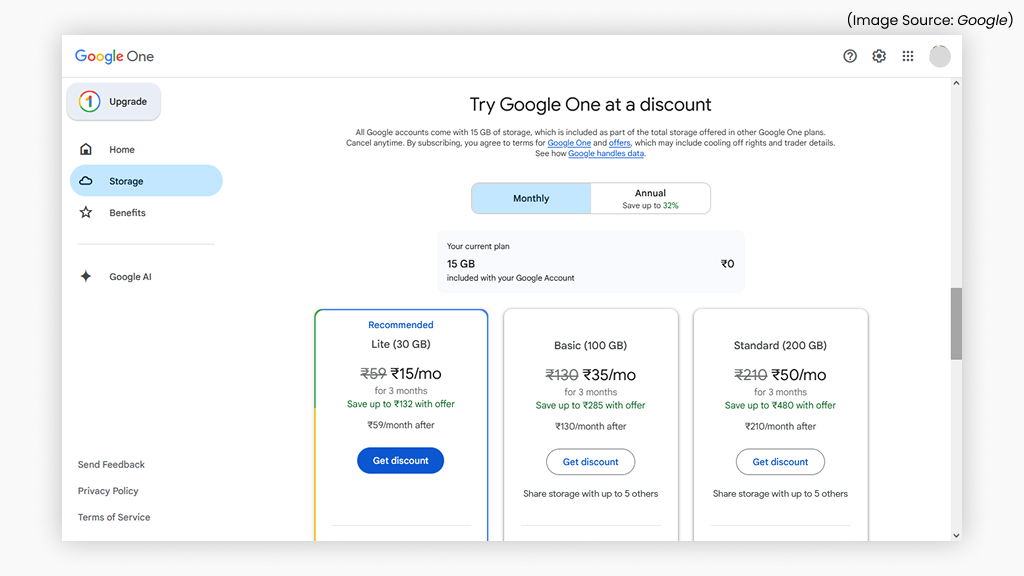View the Privacy Policy
This screenshot has height=576, width=1024.
click(x=108, y=490)
